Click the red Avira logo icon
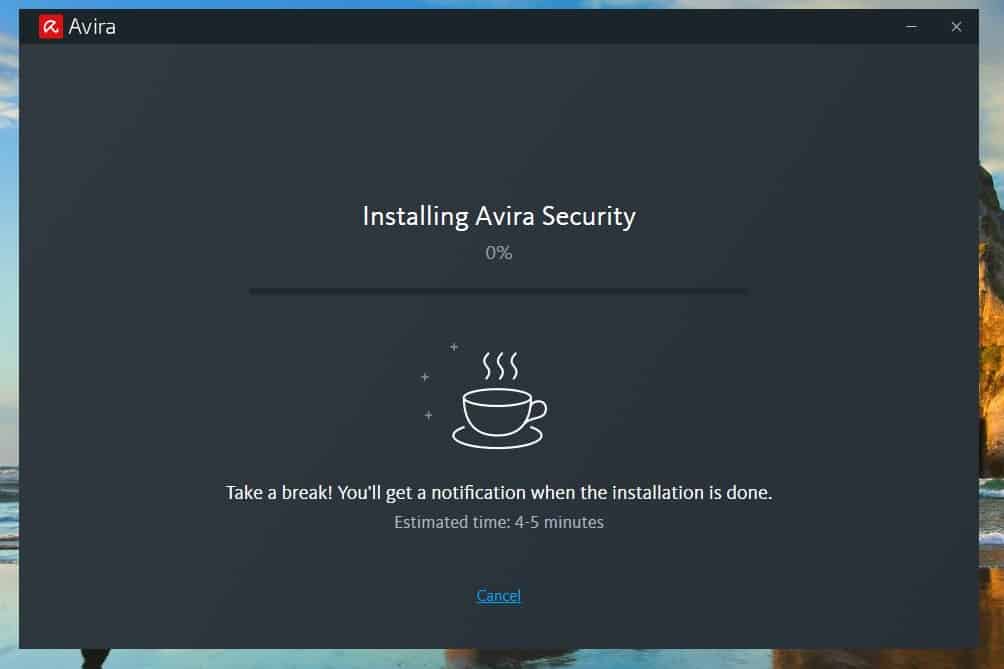Viewport: 1004px width, 669px height. tap(50, 27)
